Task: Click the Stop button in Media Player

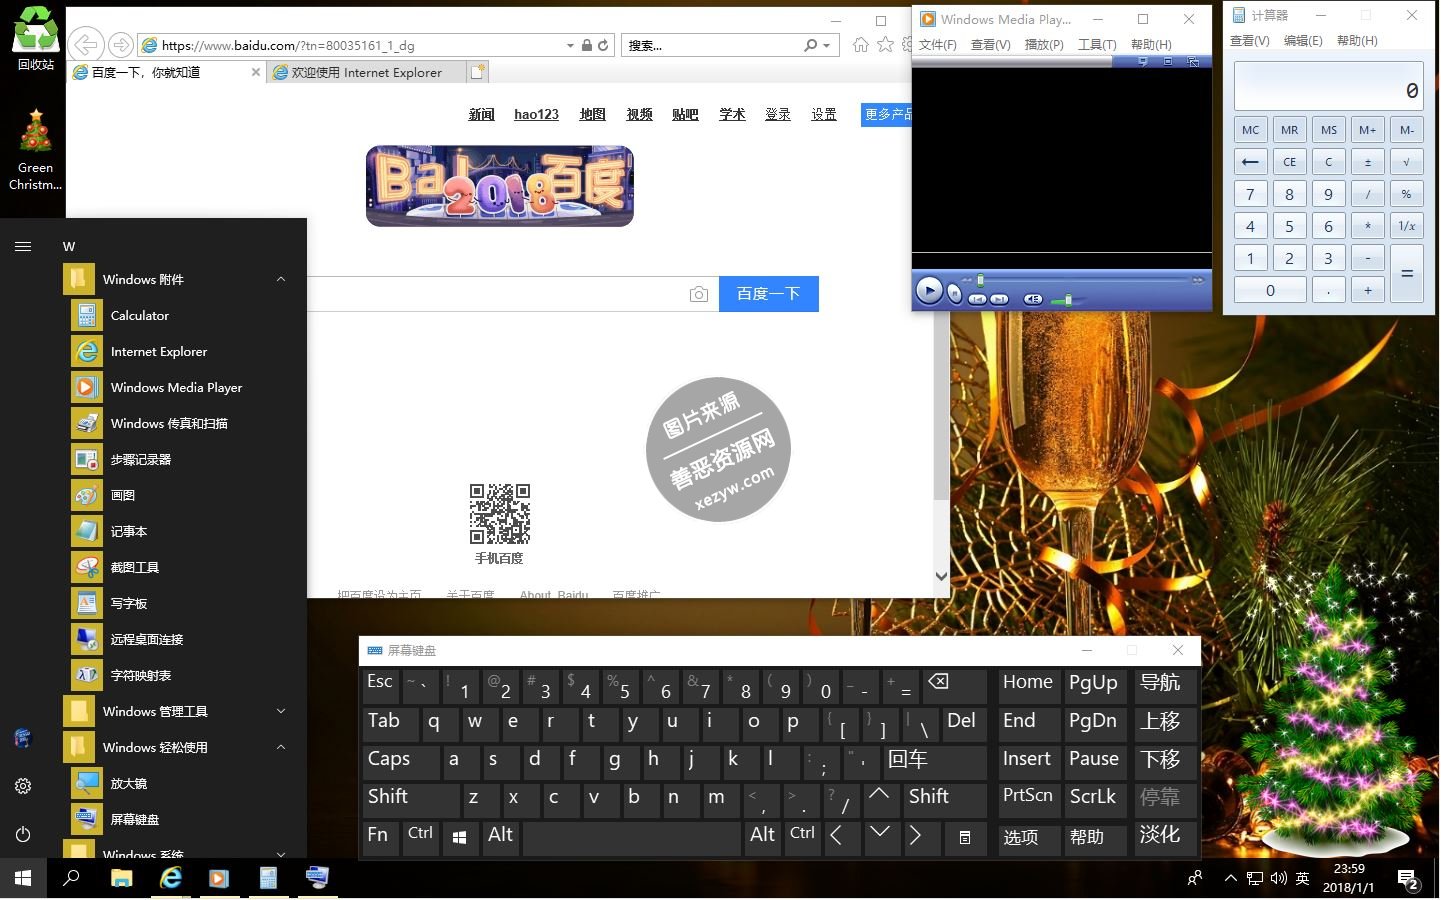Action: pos(955,294)
